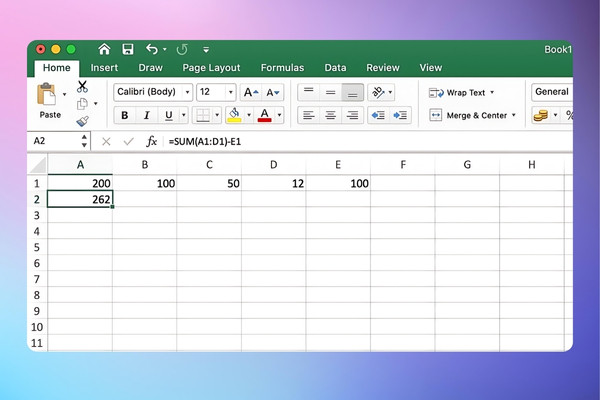Click cell D1 containing 12
The width and height of the screenshot is (600, 400).
tap(274, 183)
